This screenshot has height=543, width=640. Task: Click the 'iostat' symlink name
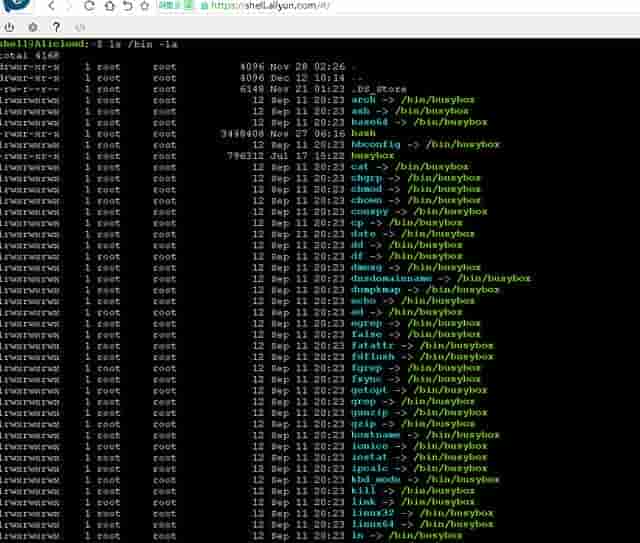coord(369,457)
